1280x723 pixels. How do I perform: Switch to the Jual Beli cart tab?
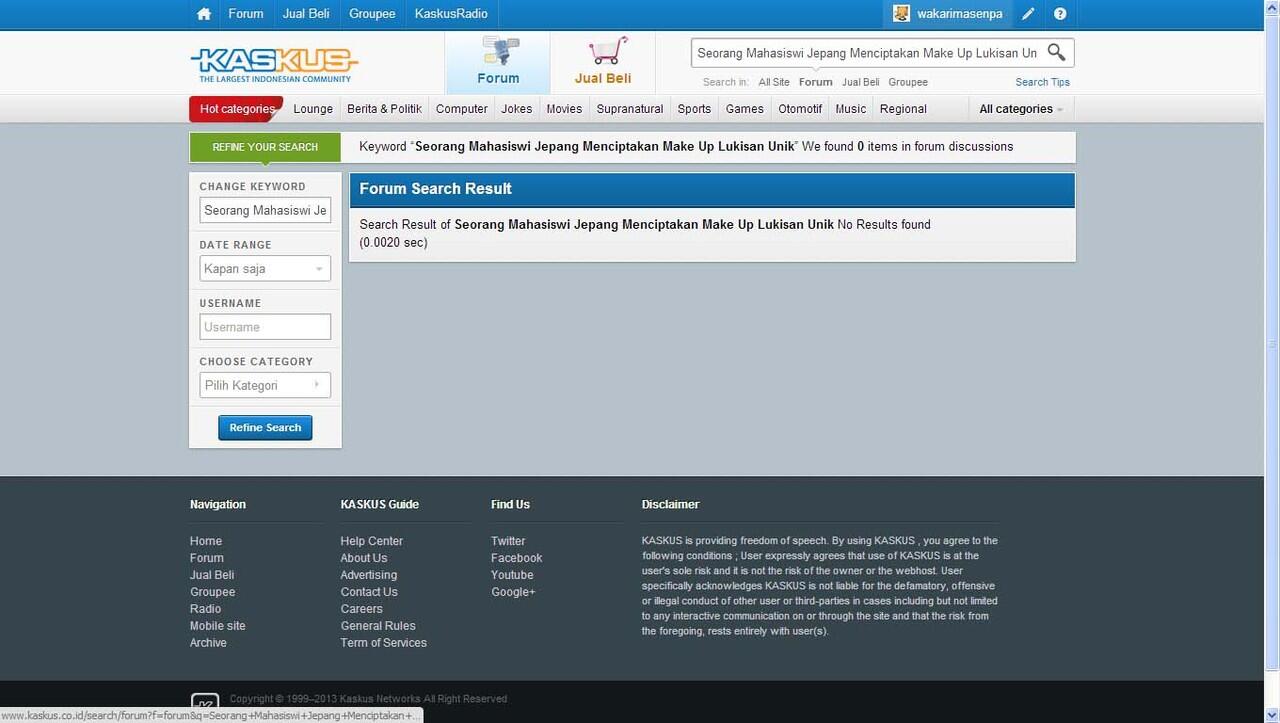point(603,63)
